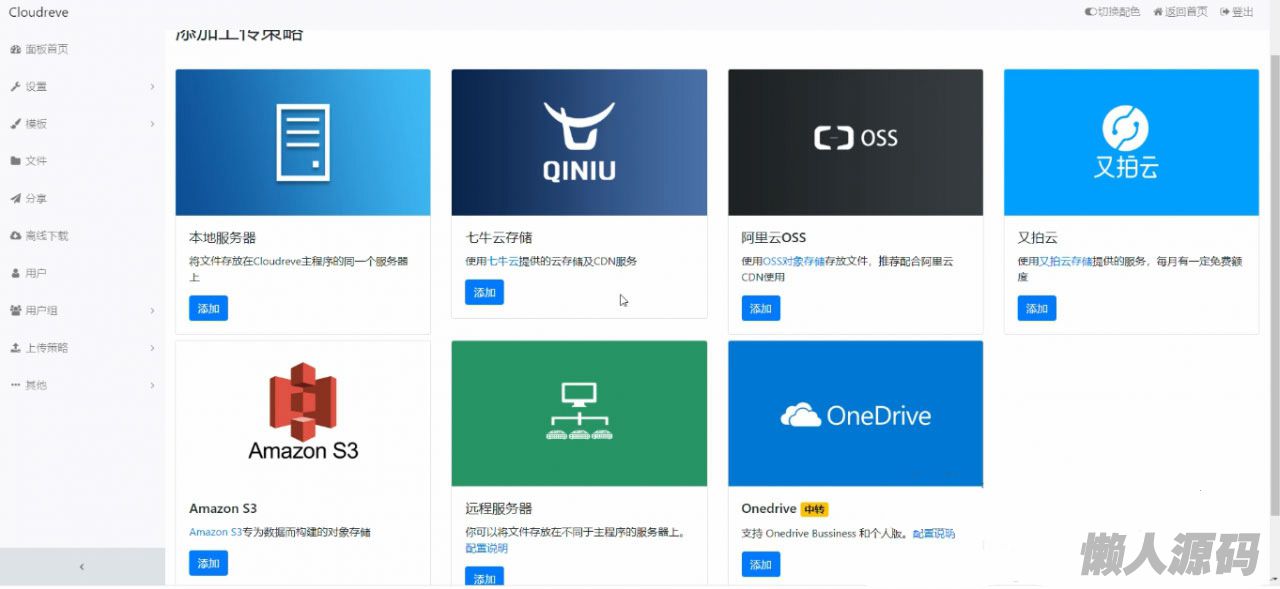Open 配置说明 link under 远程服务器
The image size is (1280, 589).
[x=486, y=548]
